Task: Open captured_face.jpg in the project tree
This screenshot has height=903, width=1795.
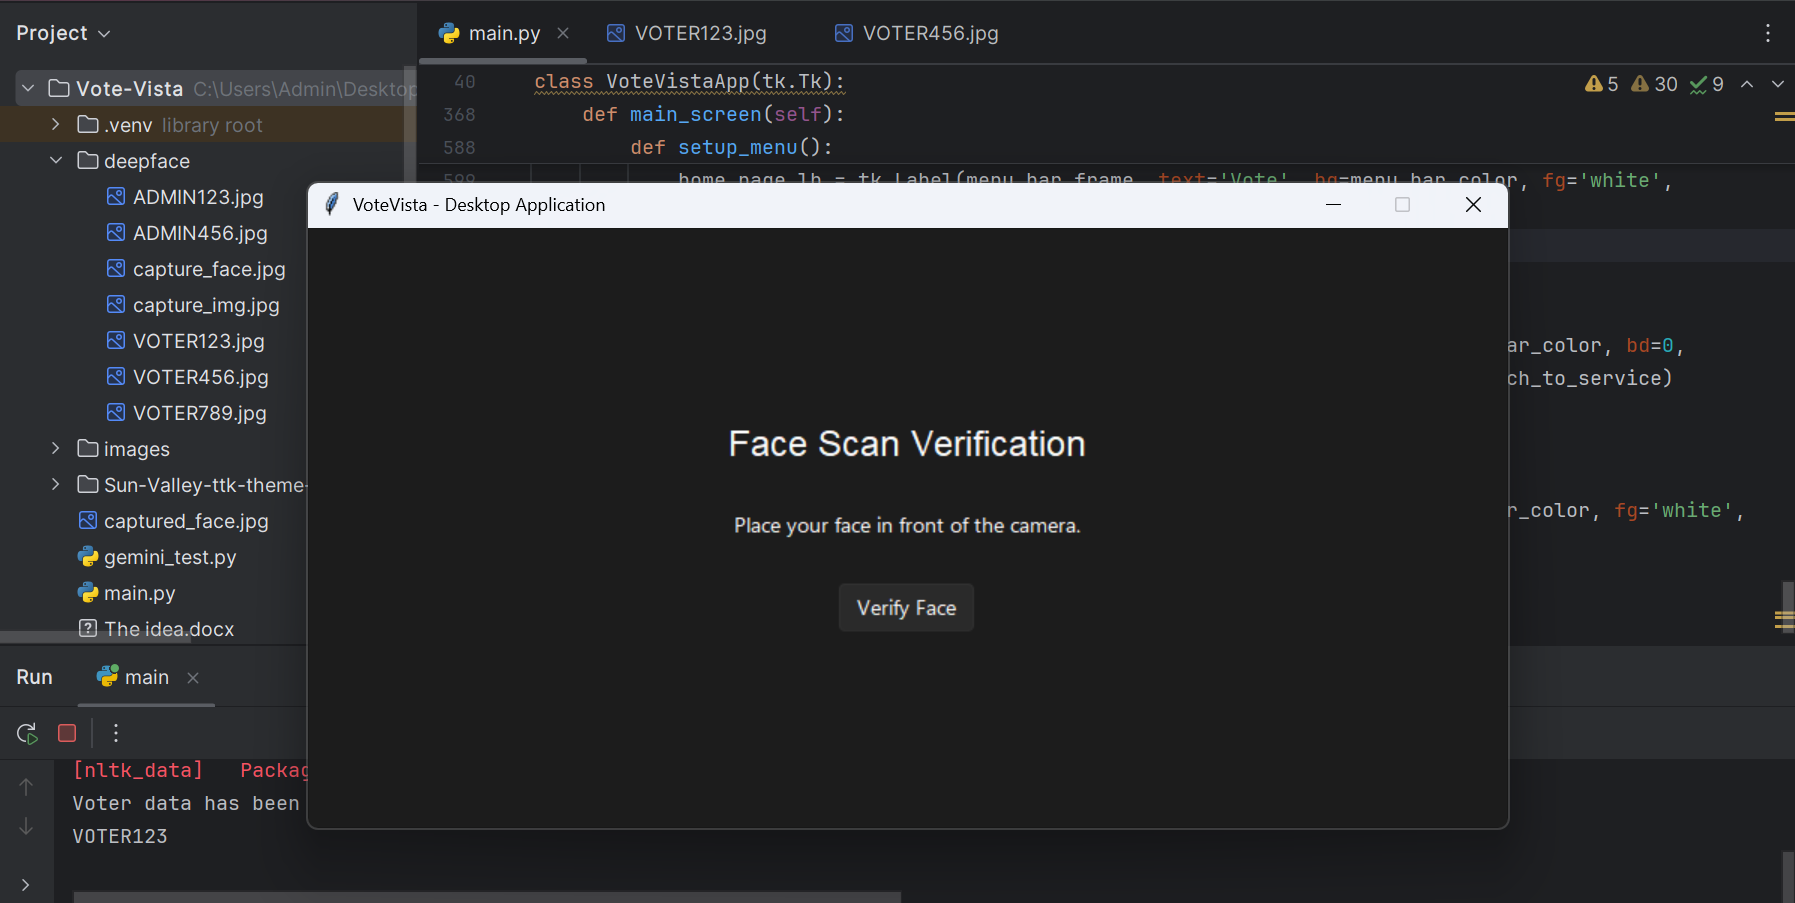Action: click(186, 521)
